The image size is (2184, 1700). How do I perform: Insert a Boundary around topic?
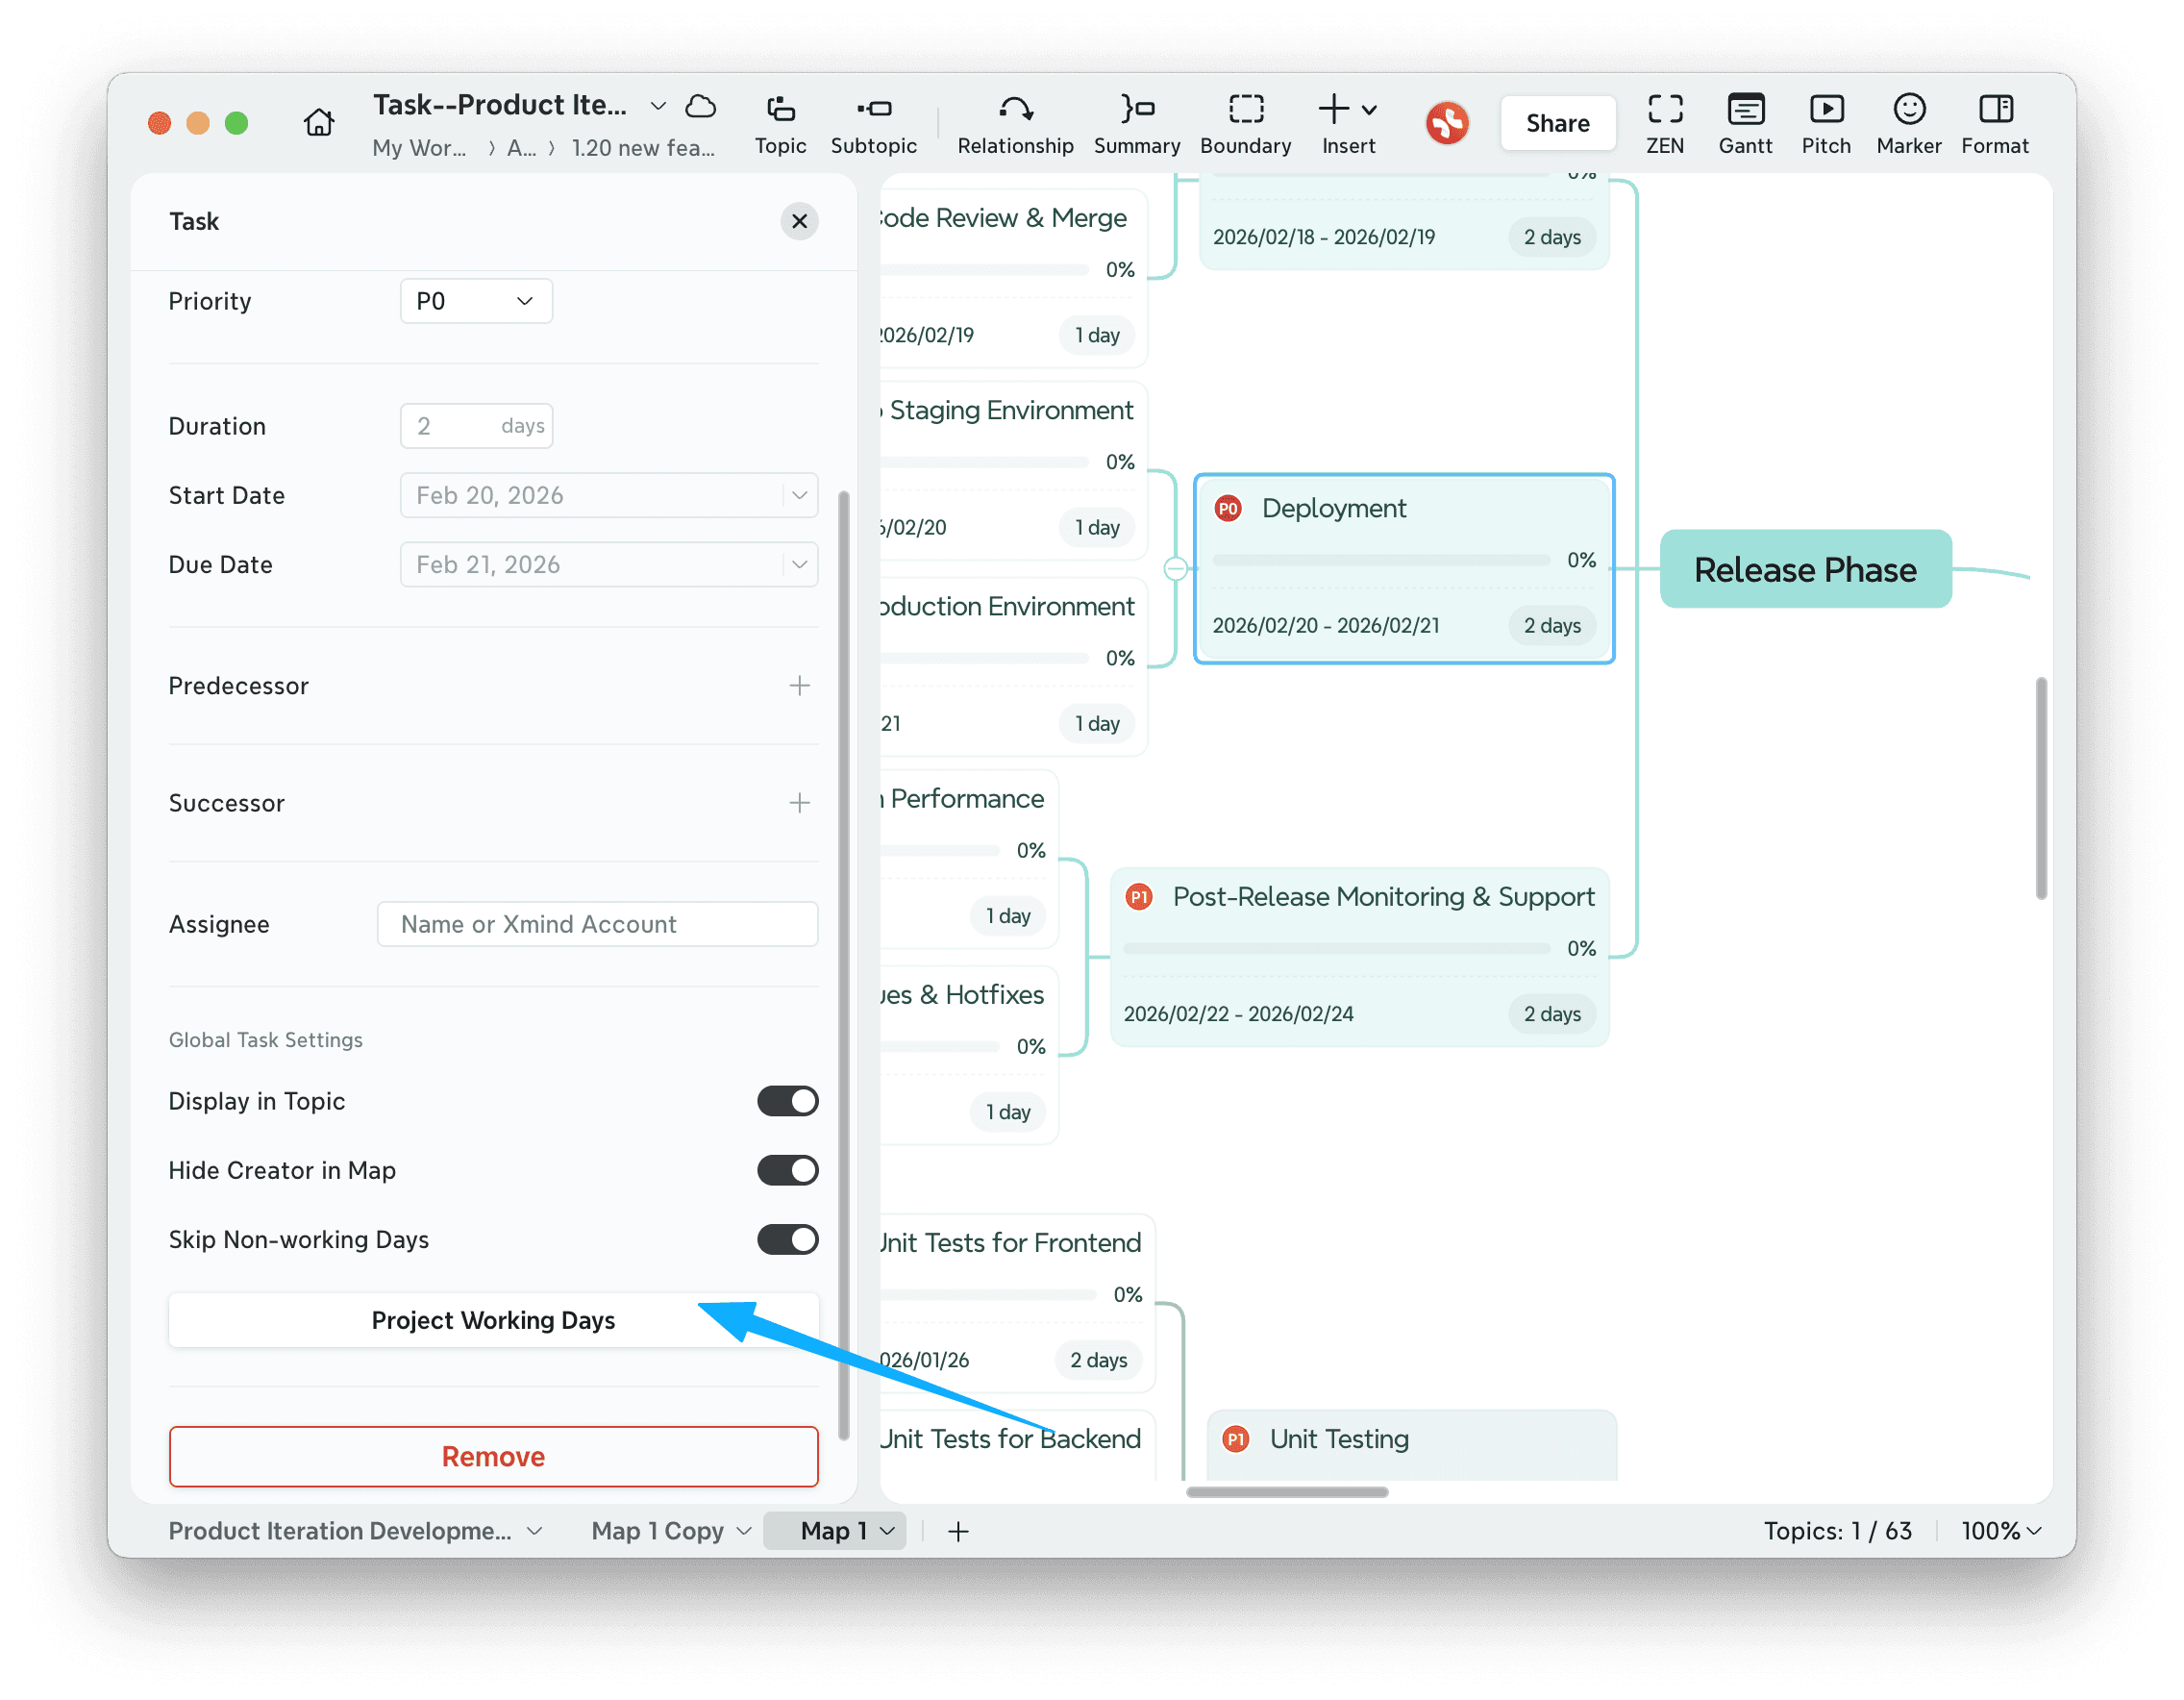point(1245,123)
